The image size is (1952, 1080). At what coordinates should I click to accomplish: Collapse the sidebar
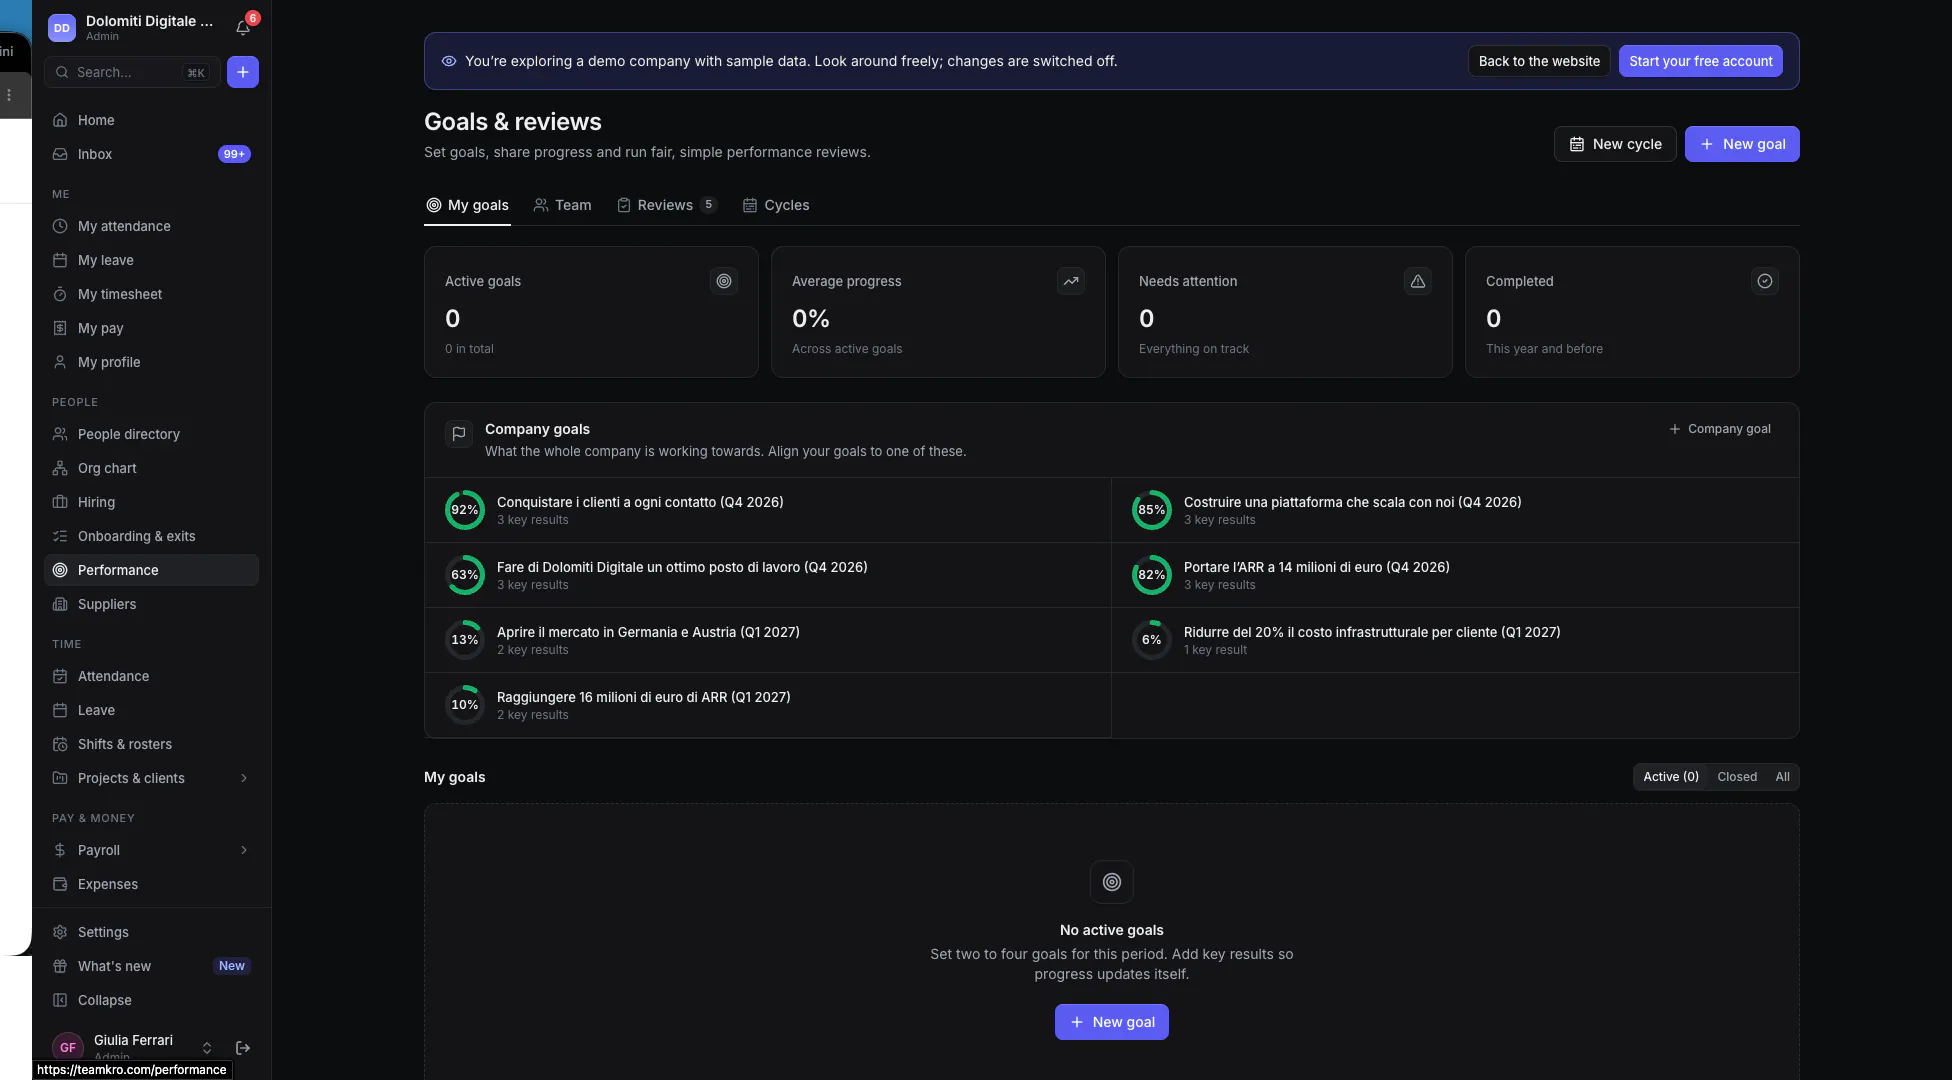151,1000
